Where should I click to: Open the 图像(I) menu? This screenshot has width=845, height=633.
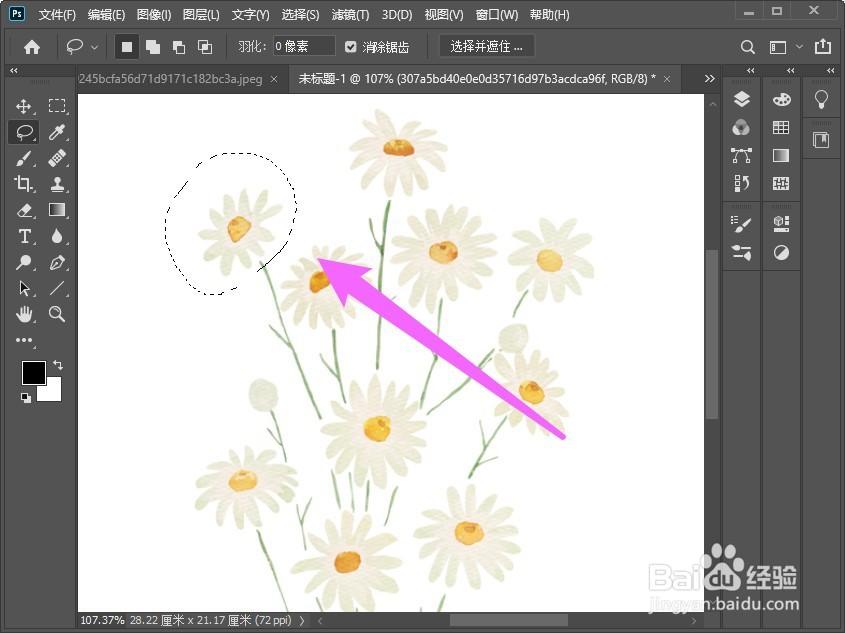(154, 15)
